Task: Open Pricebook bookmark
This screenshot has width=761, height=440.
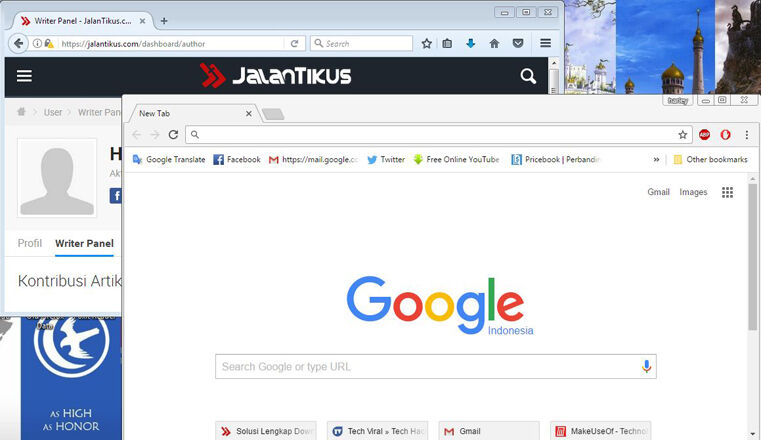Action: click(x=556, y=160)
